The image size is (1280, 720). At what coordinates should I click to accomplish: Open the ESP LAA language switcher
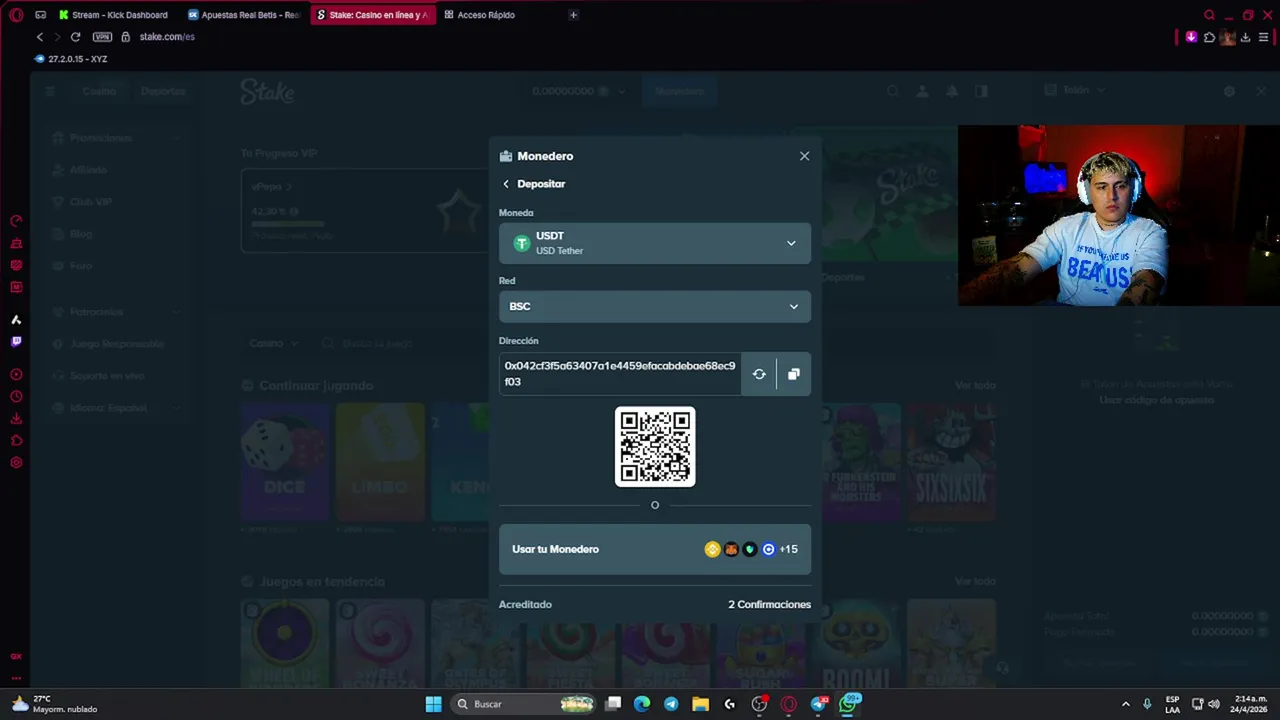[x=1172, y=704]
